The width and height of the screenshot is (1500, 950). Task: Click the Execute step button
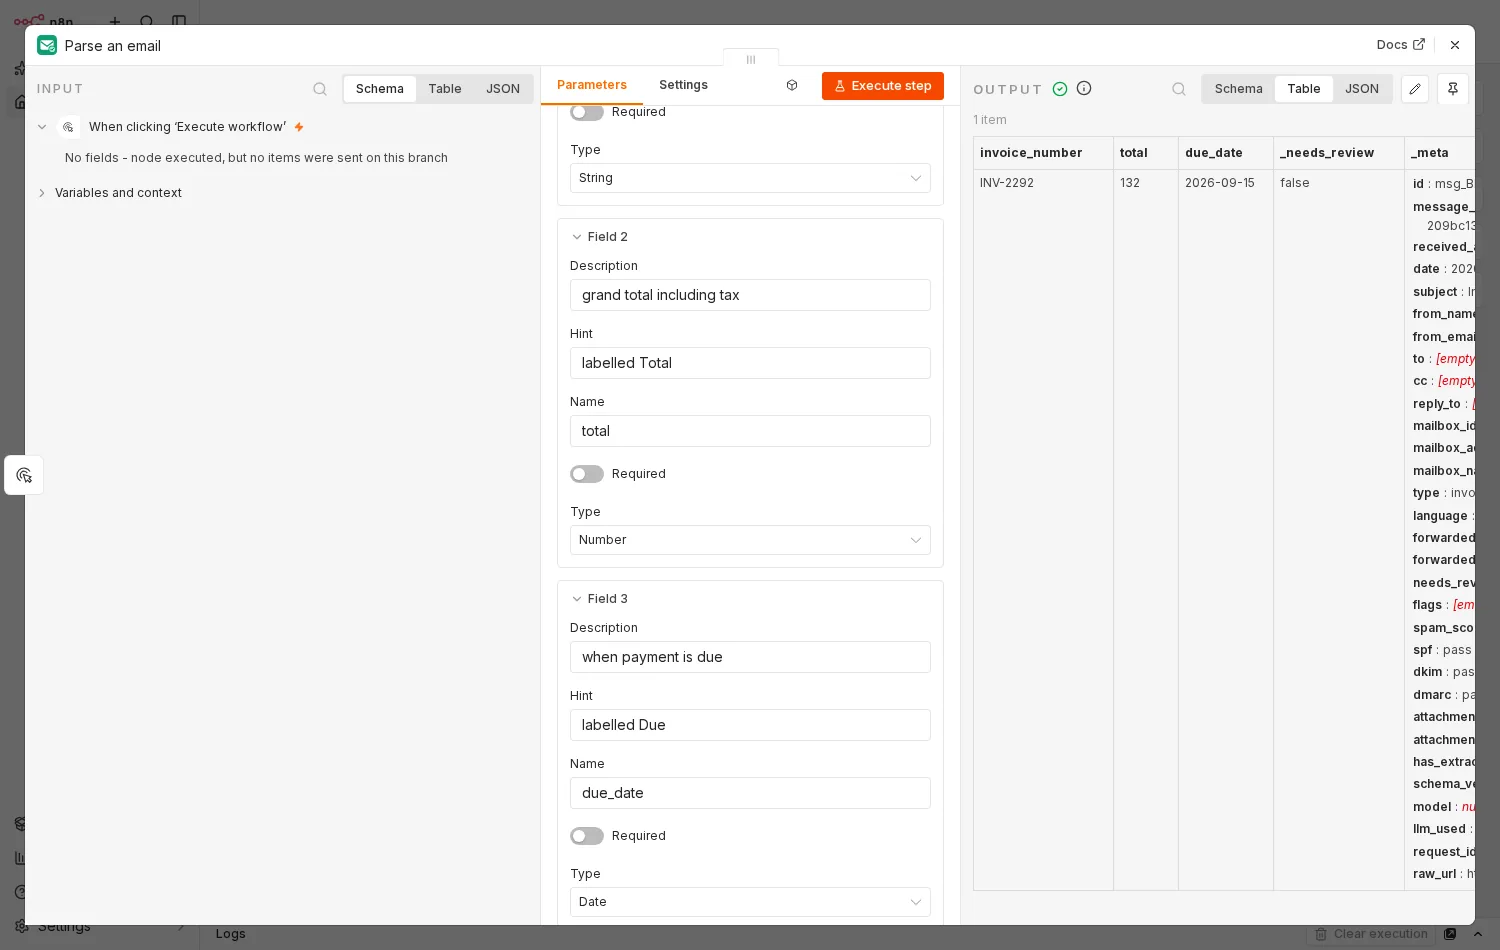point(883,86)
